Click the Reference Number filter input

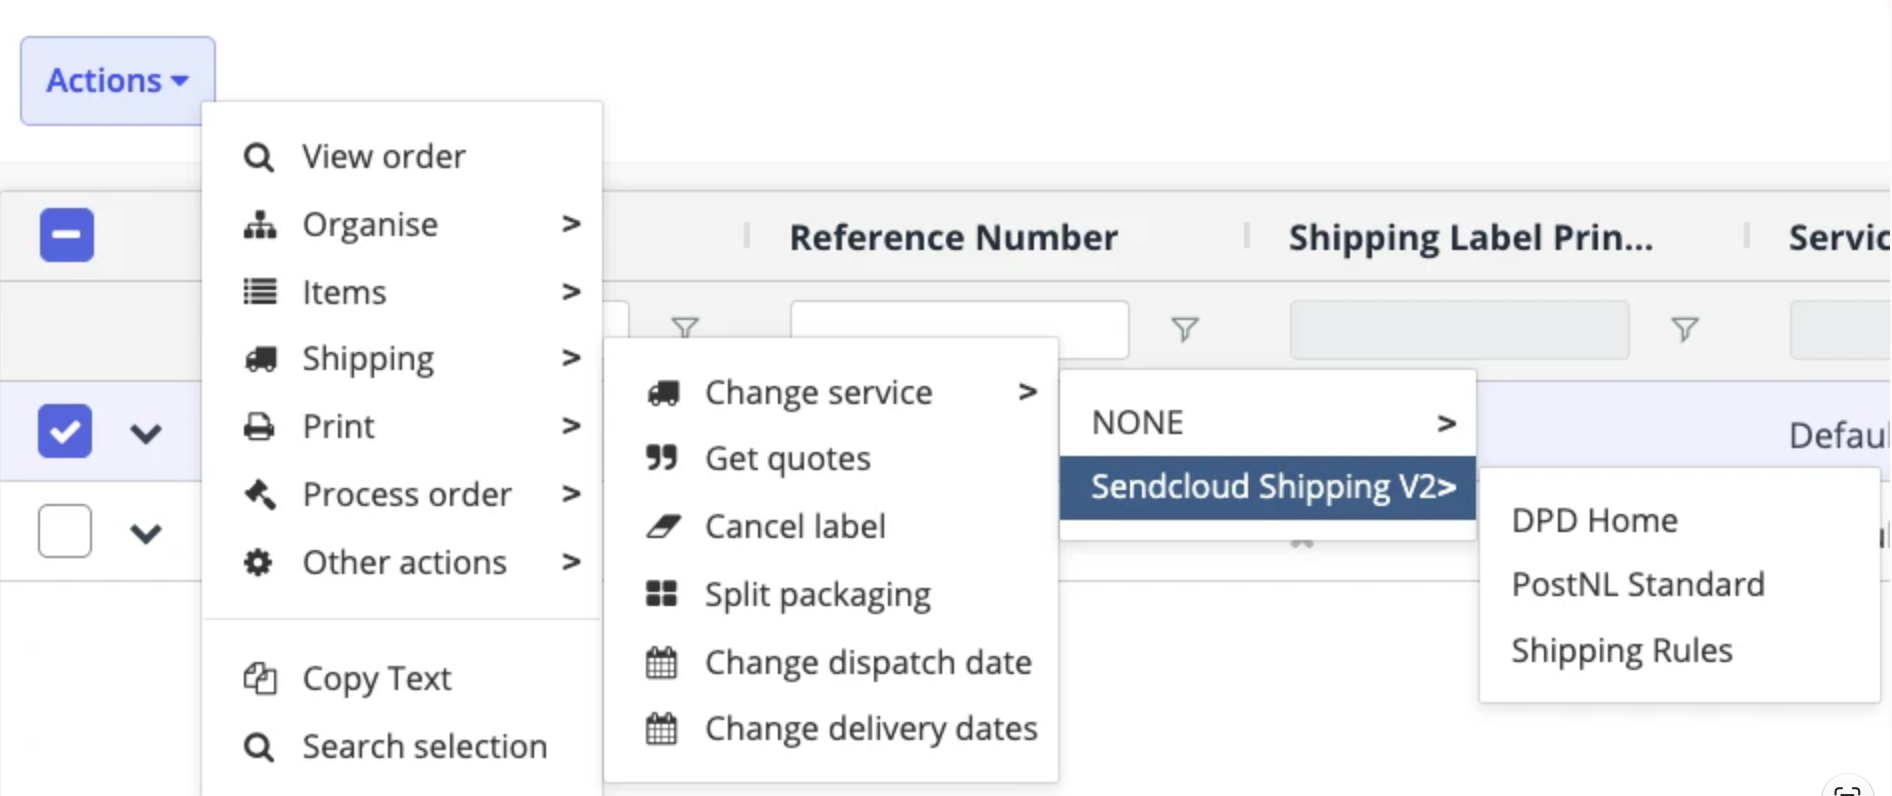[960, 329]
